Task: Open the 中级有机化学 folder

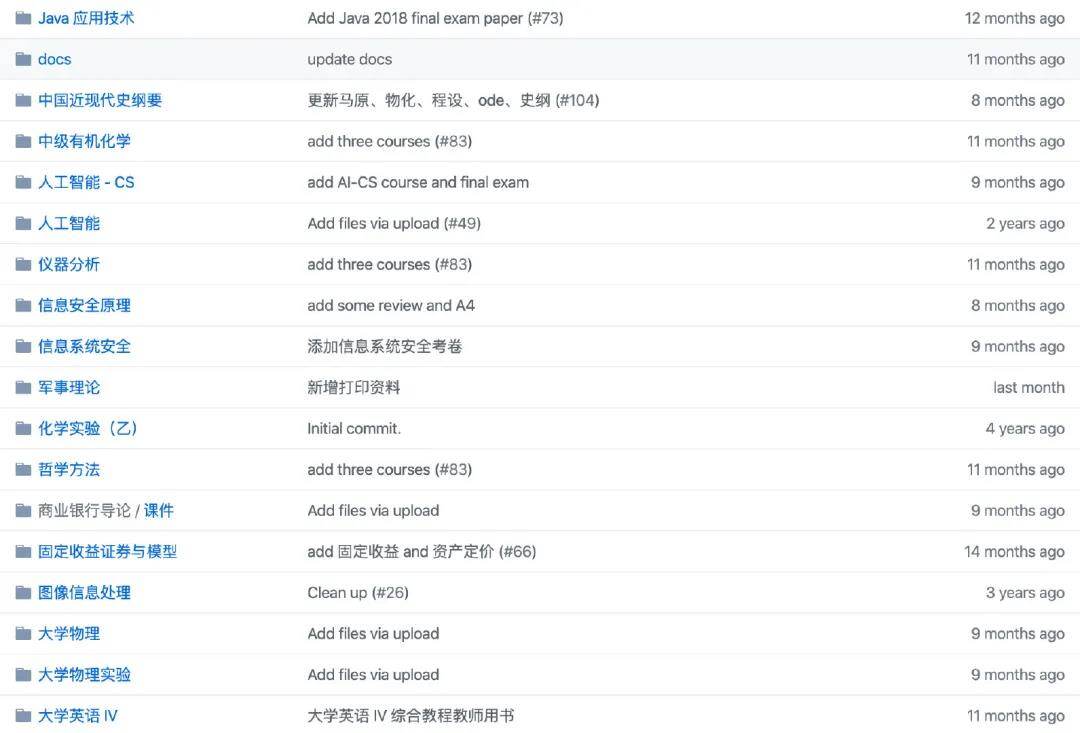Action: click(84, 141)
